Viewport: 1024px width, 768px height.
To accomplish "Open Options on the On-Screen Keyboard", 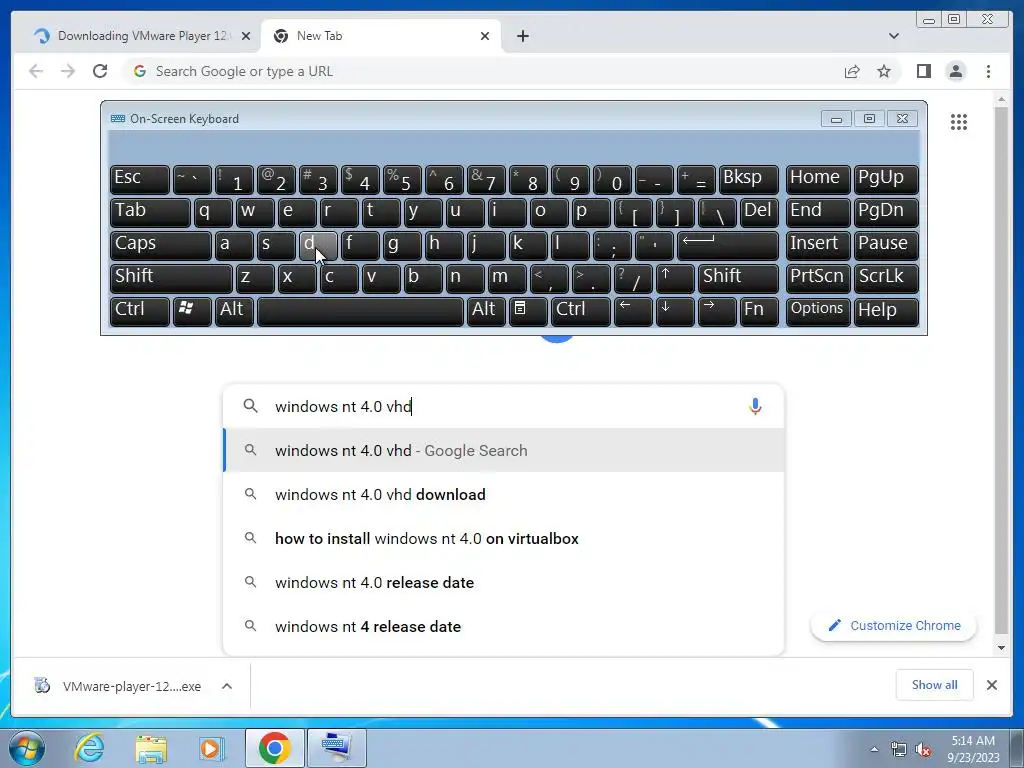I will 818,311.
